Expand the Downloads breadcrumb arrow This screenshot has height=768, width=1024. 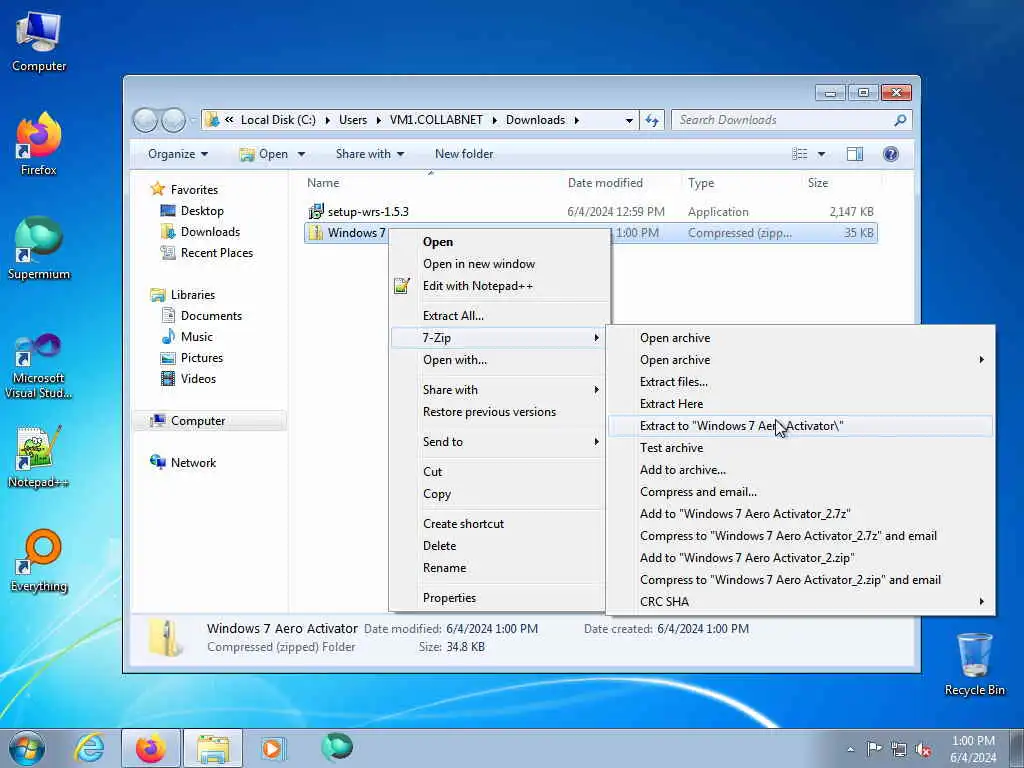pyautogui.click(x=577, y=120)
